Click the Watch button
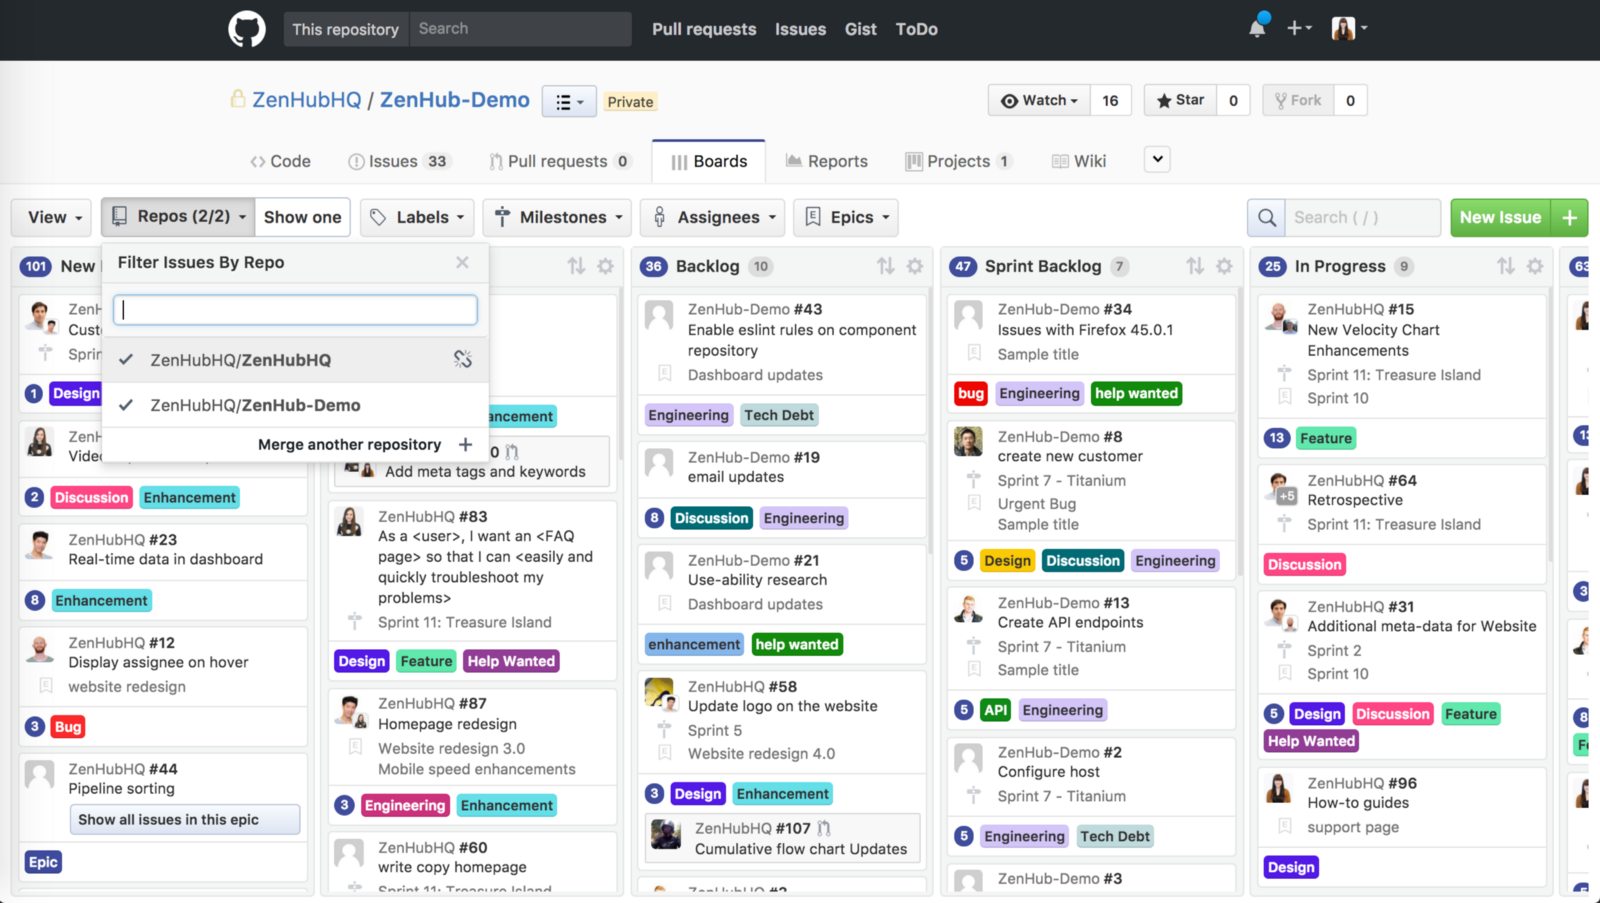This screenshot has width=1600, height=903. point(1040,100)
